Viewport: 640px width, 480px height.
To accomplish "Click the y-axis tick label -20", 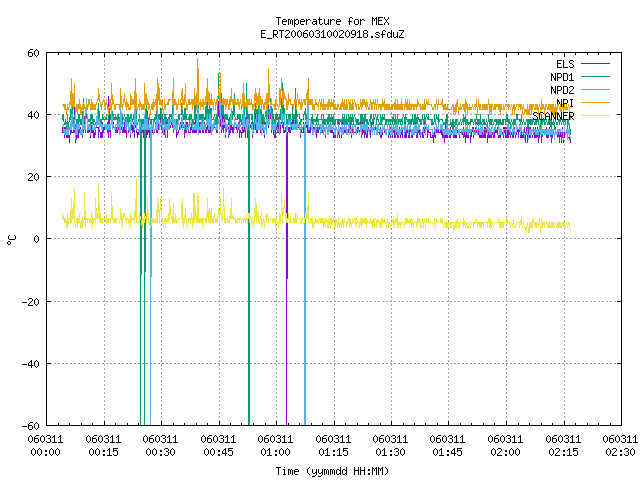I will click(31, 302).
